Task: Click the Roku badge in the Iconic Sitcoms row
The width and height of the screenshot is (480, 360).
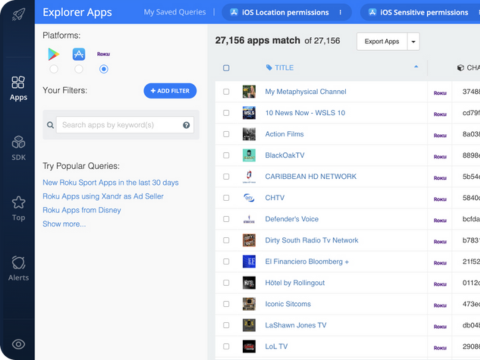Action: [x=440, y=305]
